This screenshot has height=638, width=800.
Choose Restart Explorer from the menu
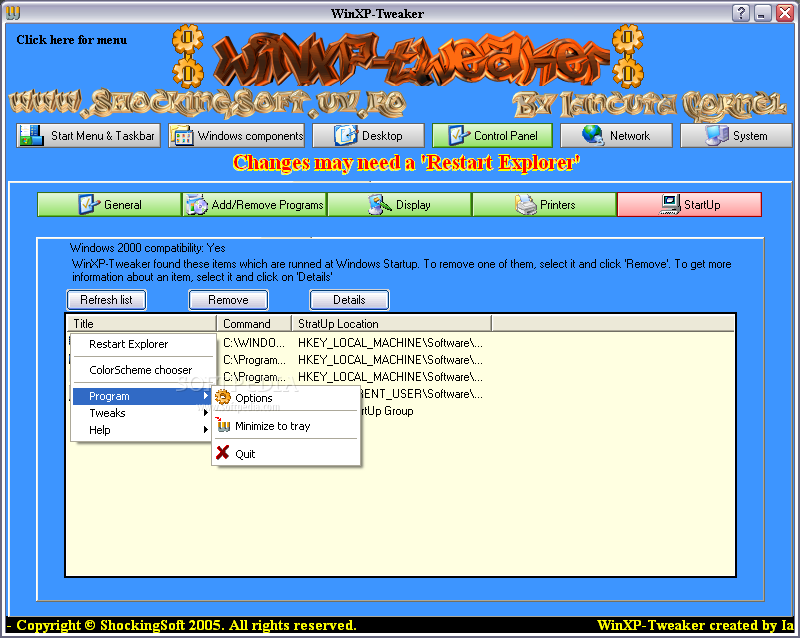coord(141,344)
